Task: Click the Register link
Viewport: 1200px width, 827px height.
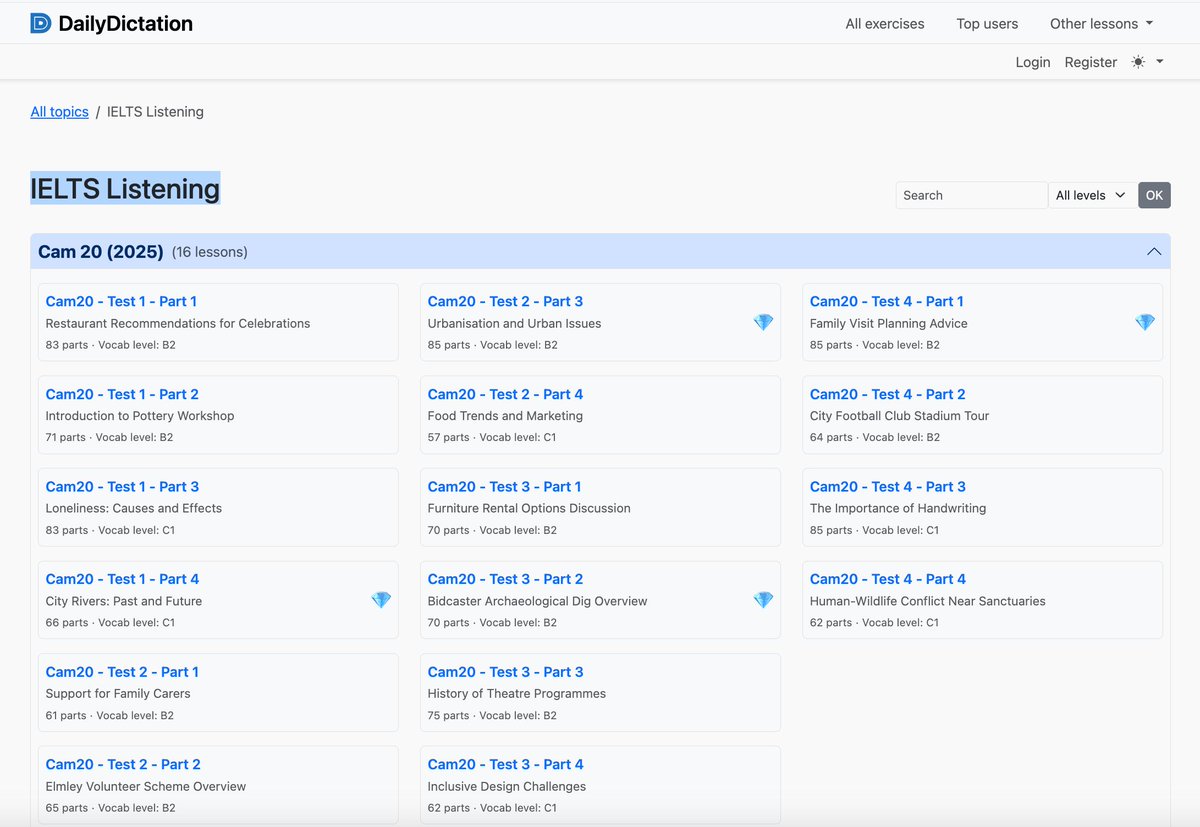Action: pos(1091,62)
